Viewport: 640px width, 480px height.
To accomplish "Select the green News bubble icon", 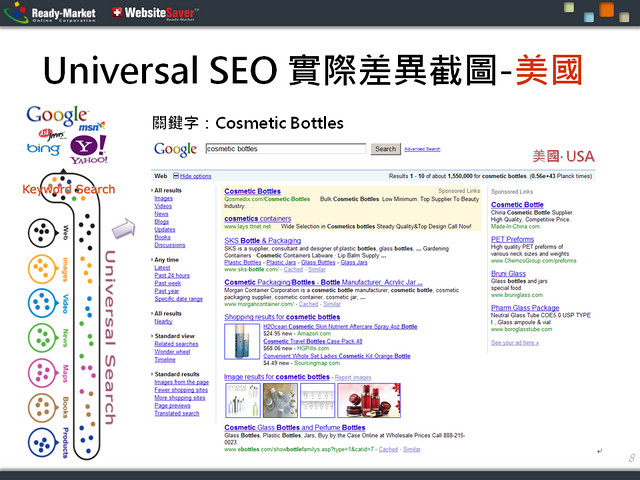I will pos(42,338).
